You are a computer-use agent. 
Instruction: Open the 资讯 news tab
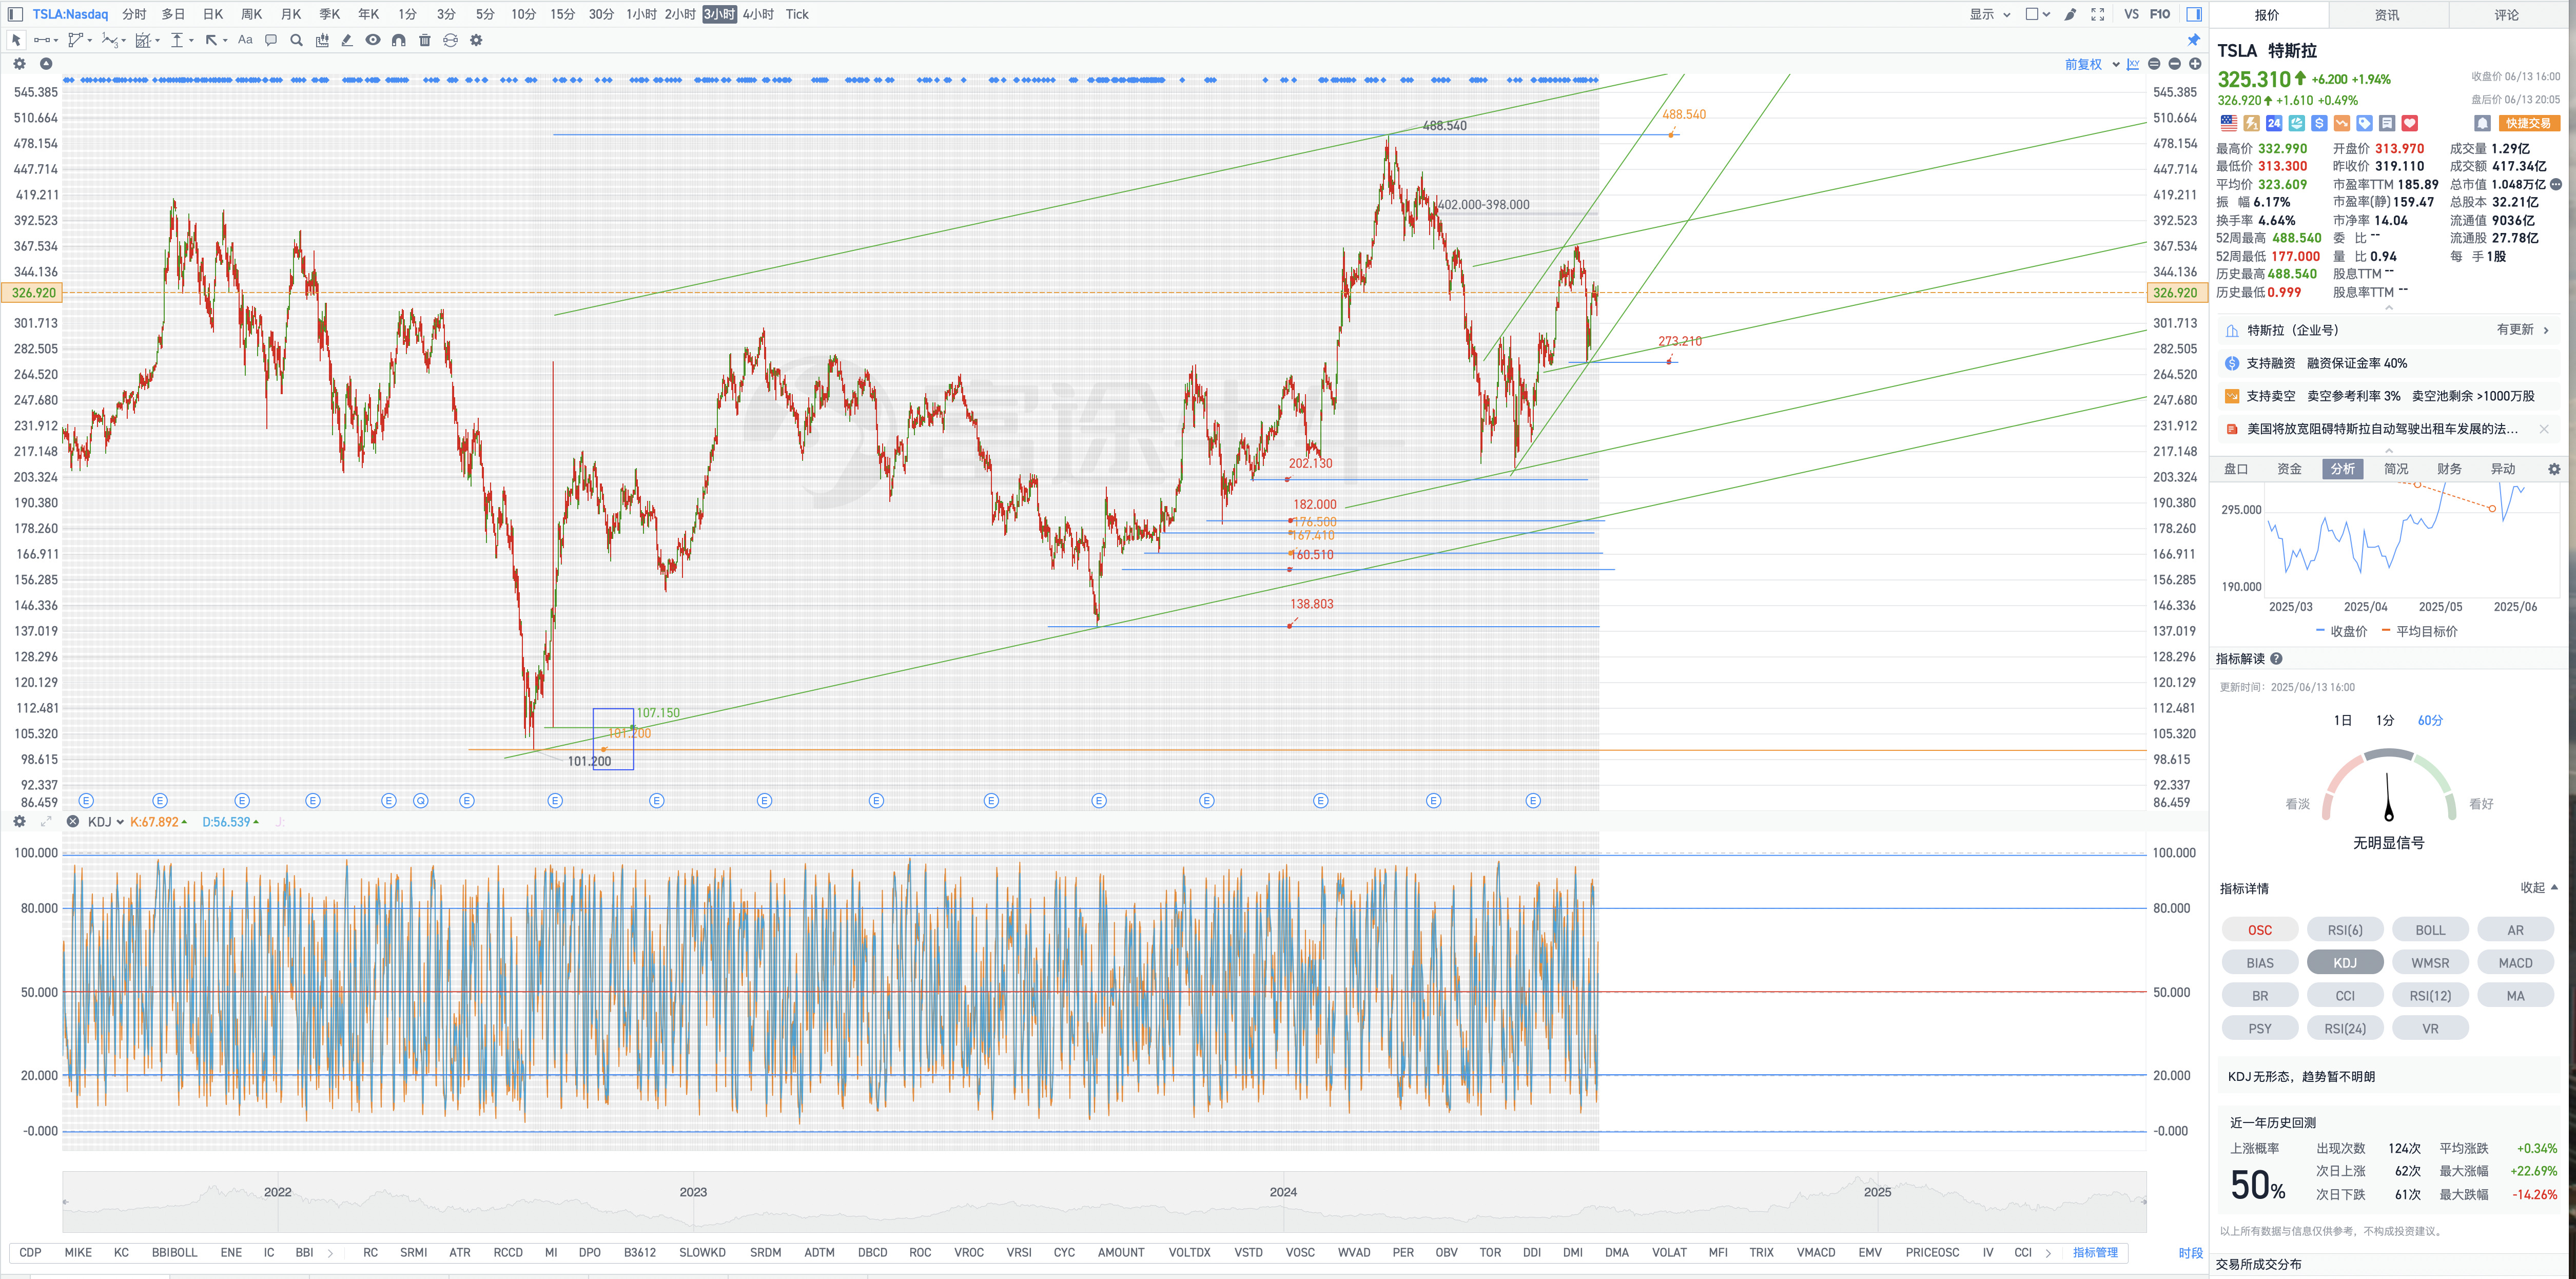tap(2387, 15)
